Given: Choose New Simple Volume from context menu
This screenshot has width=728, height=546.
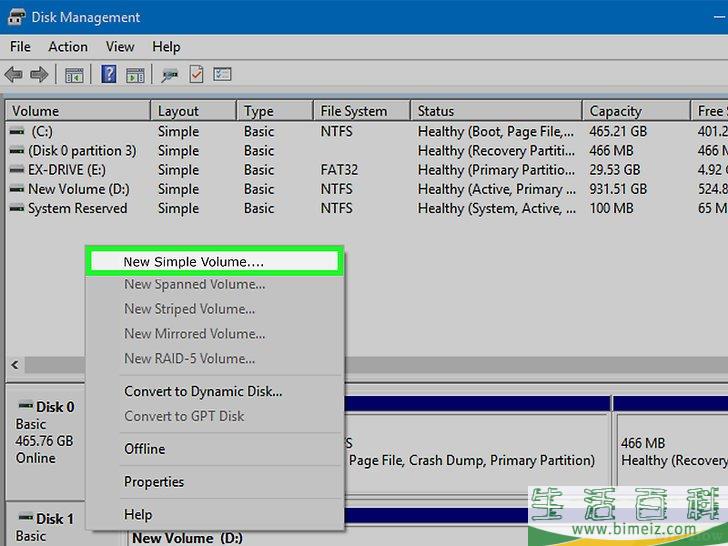Looking at the screenshot, I should (x=194, y=262).
